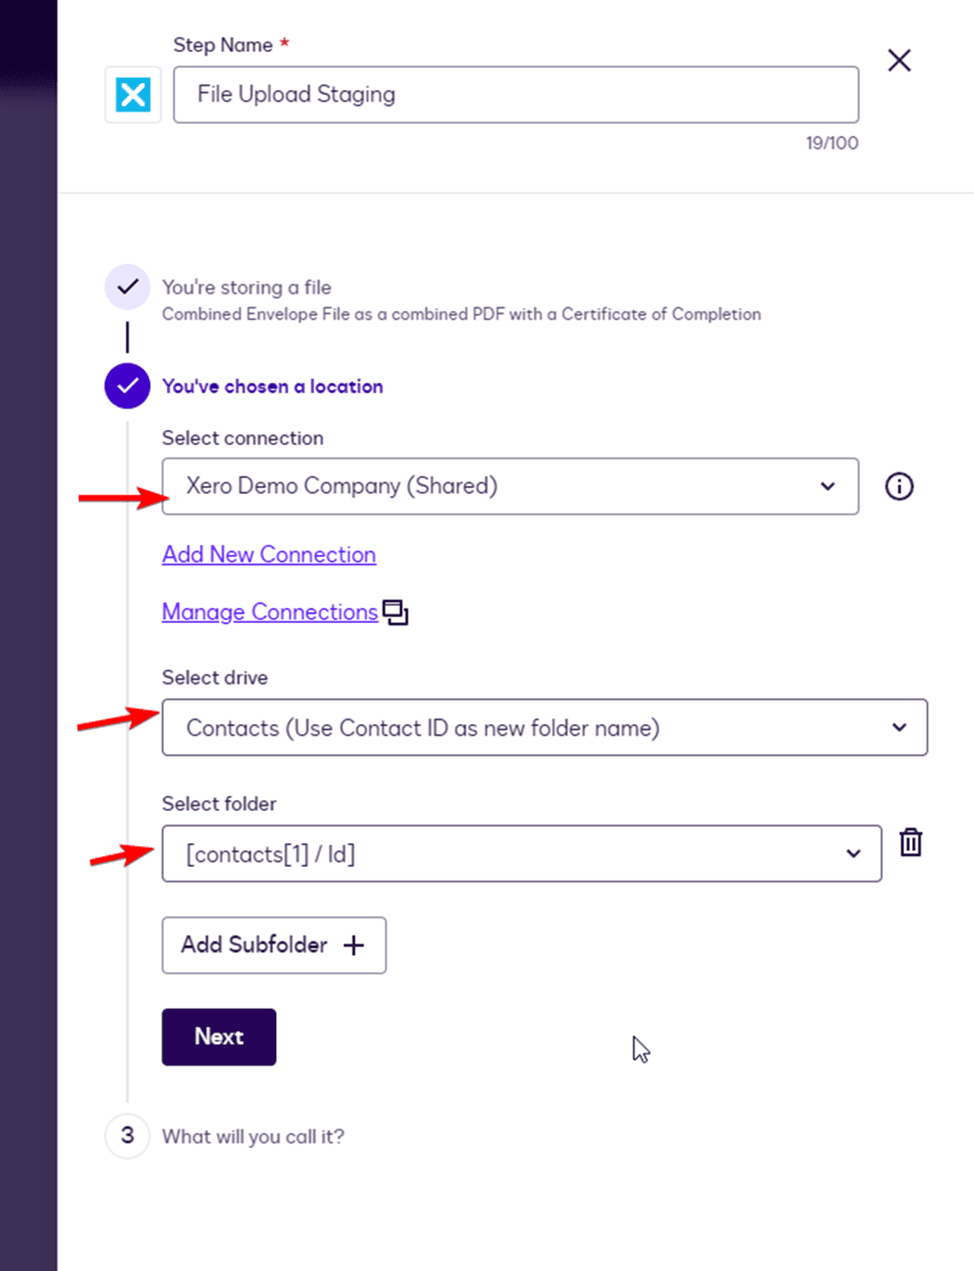Open the Select folder dropdown

(521, 853)
